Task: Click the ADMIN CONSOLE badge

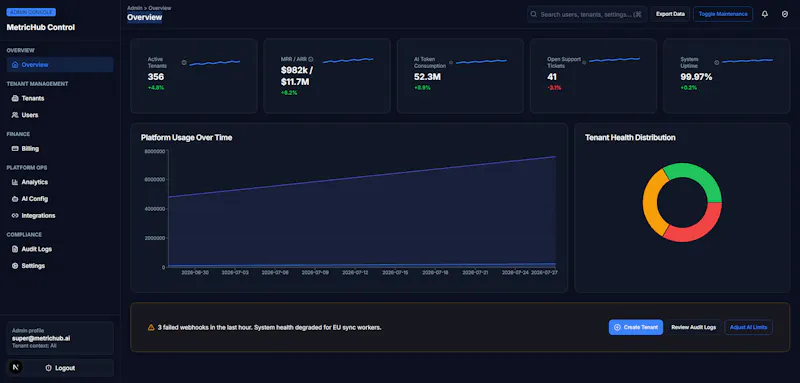Action: (32, 12)
